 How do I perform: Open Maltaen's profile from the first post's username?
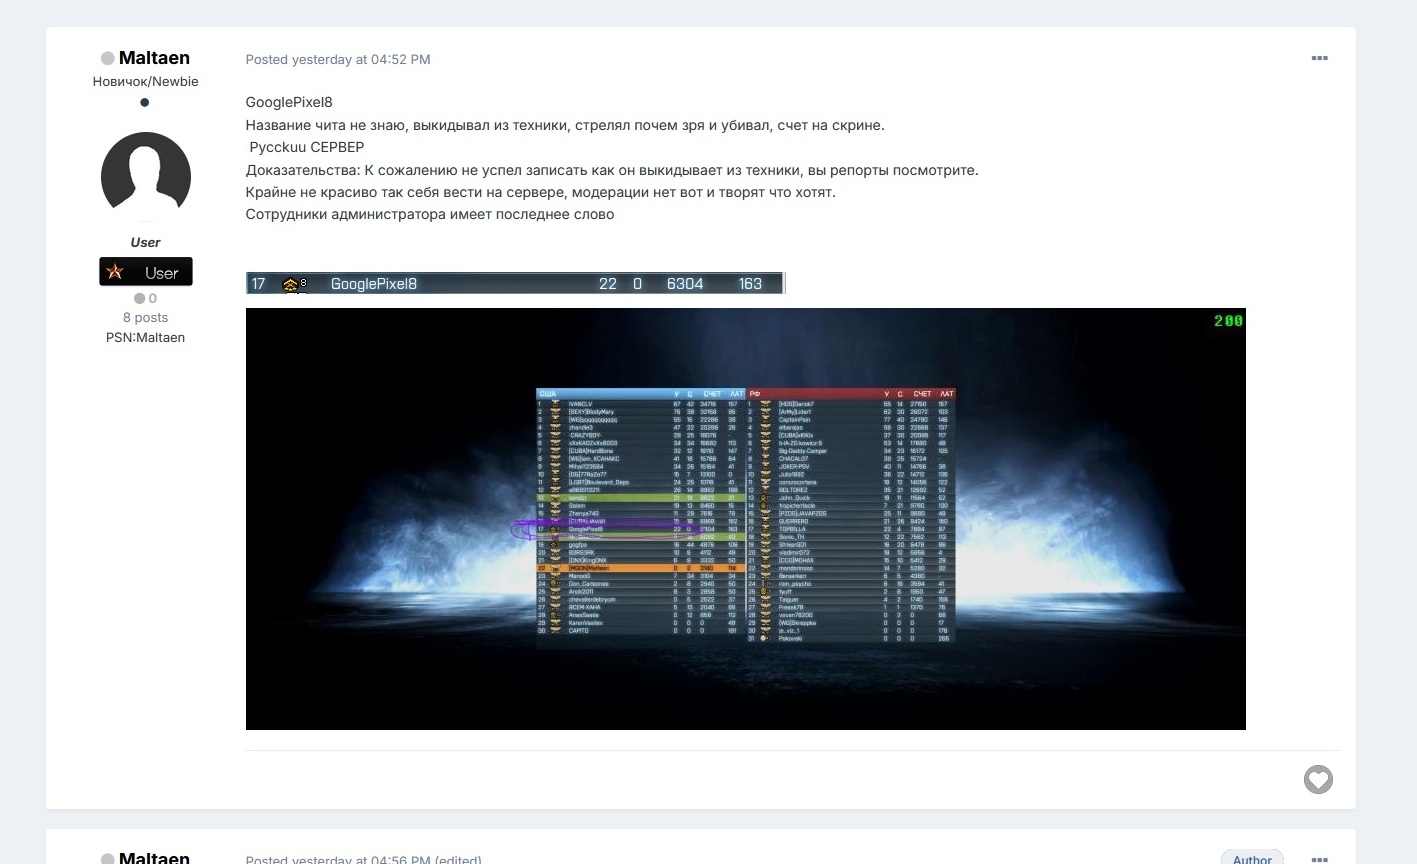click(154, 58)
